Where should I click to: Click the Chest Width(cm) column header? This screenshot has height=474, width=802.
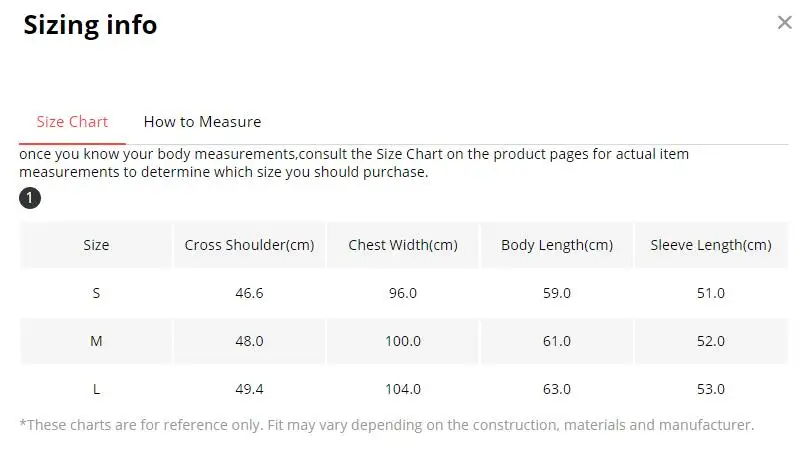(x=403, y=245)
